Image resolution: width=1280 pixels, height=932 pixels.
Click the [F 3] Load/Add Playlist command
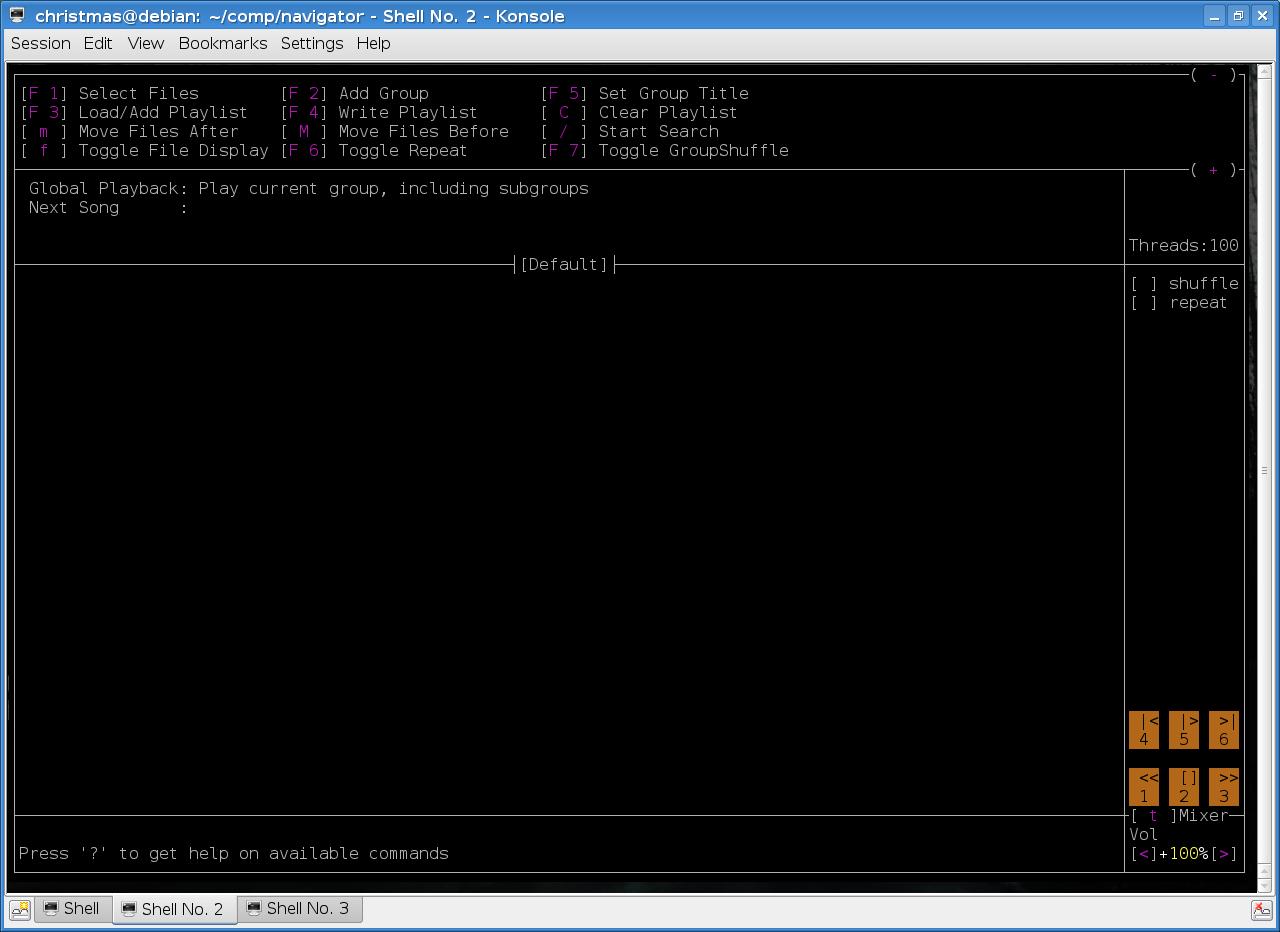click(134, 112)
